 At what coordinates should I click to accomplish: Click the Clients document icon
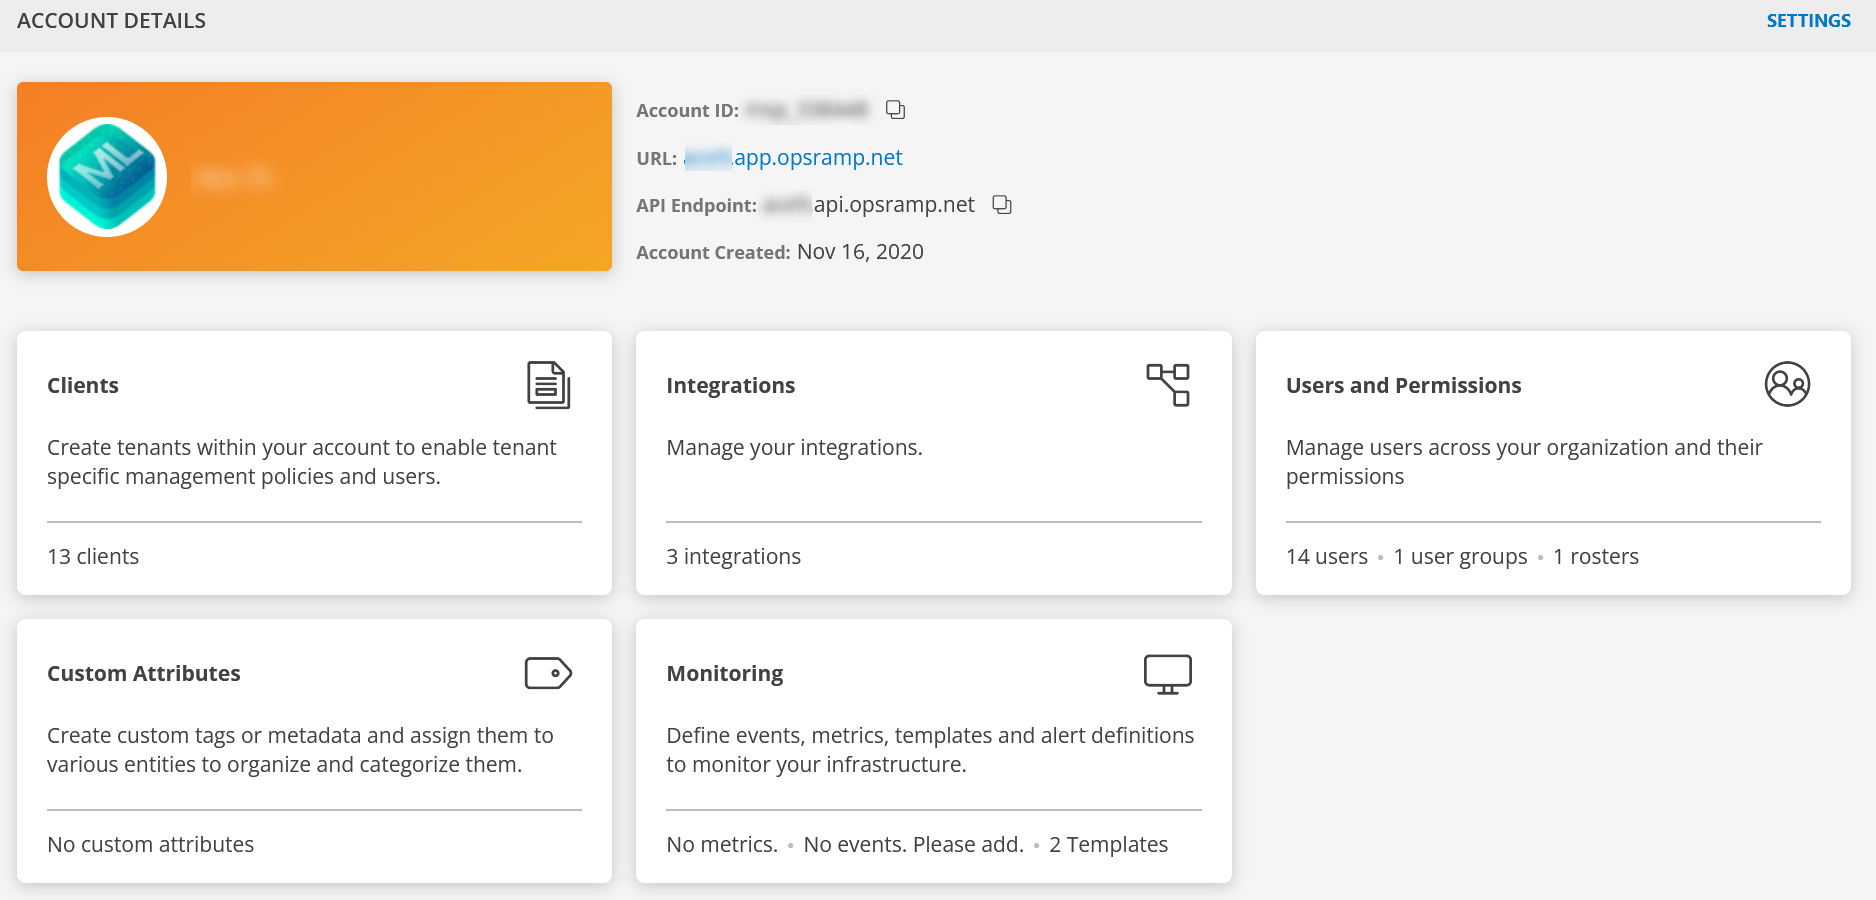pos(548,385)
